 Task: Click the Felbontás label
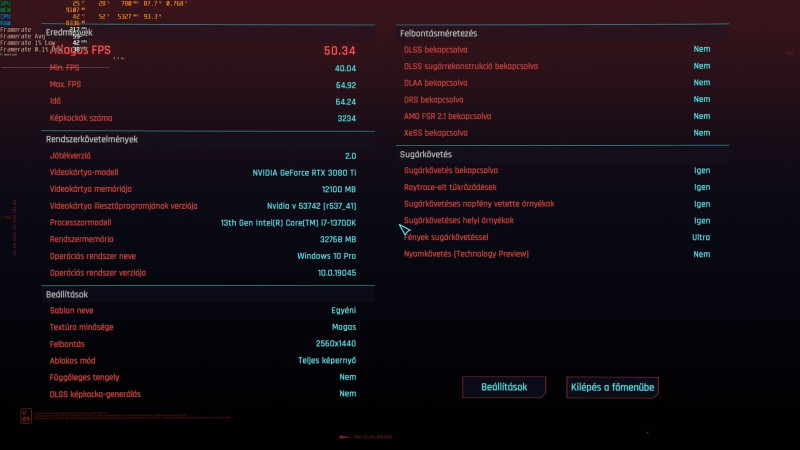pyautogui.click(x=67, y=344)
